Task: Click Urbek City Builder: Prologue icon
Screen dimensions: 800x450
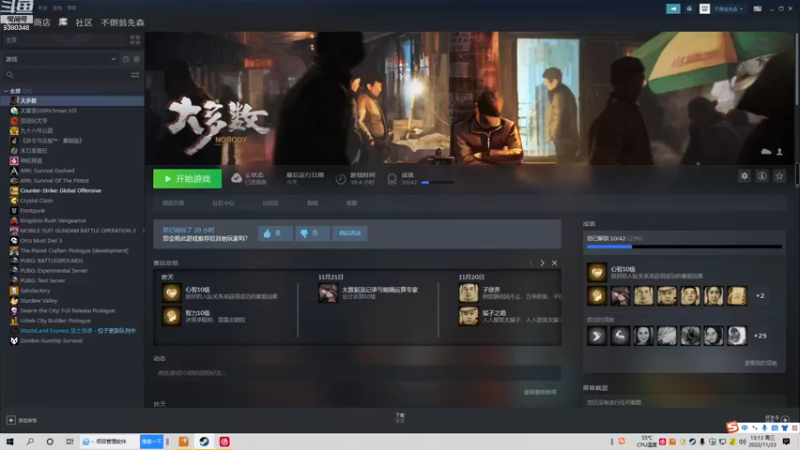Action: pos(14,320)
